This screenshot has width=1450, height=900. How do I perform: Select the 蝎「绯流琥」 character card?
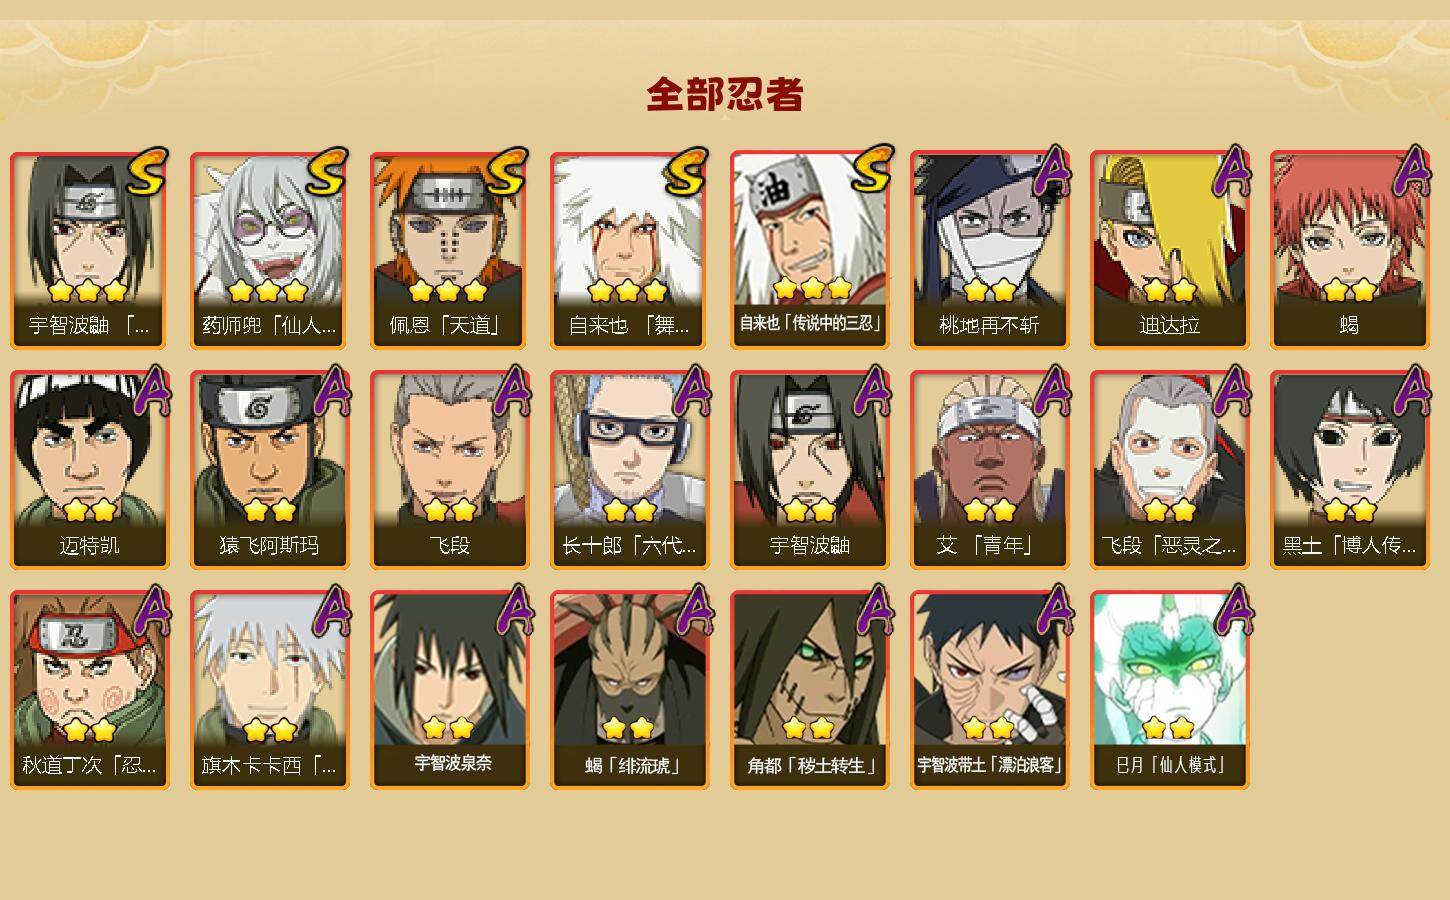[629, 690]
